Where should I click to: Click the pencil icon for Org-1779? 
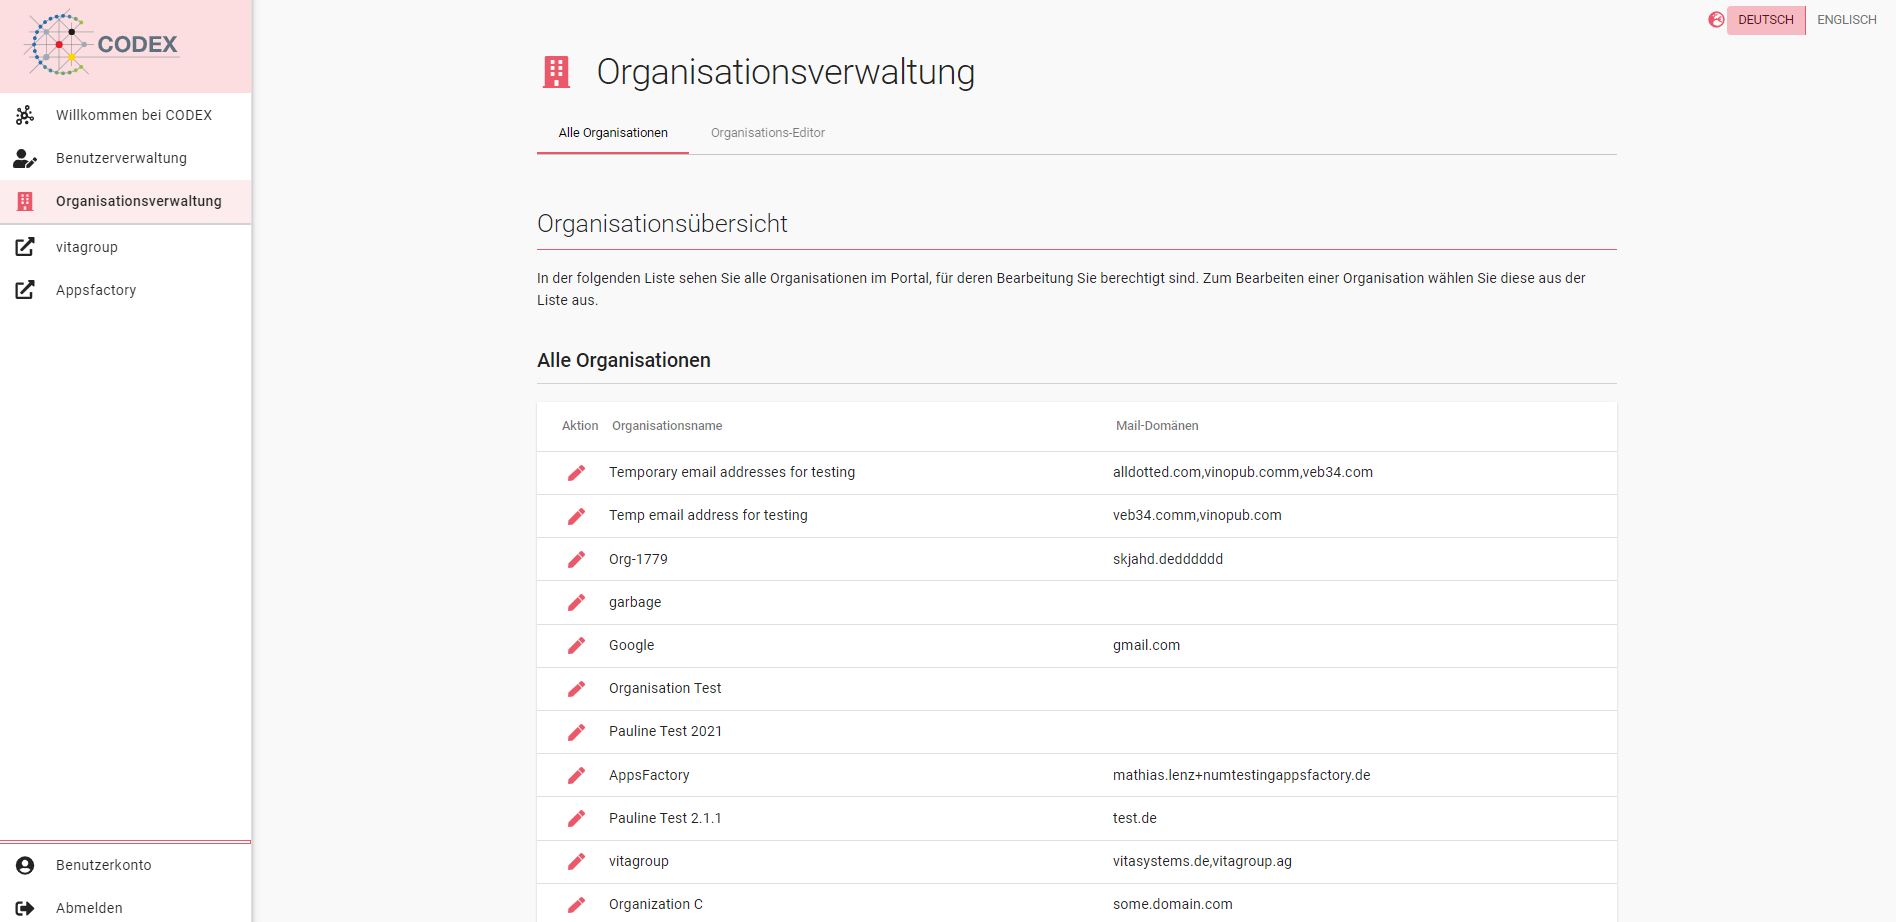[x=576, y=559]
